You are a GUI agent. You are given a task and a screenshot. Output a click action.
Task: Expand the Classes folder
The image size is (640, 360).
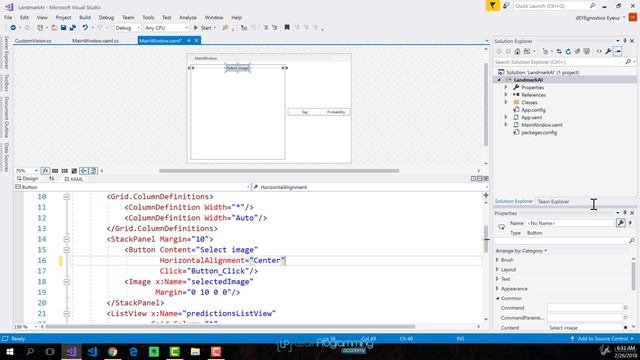click(506, 102)
